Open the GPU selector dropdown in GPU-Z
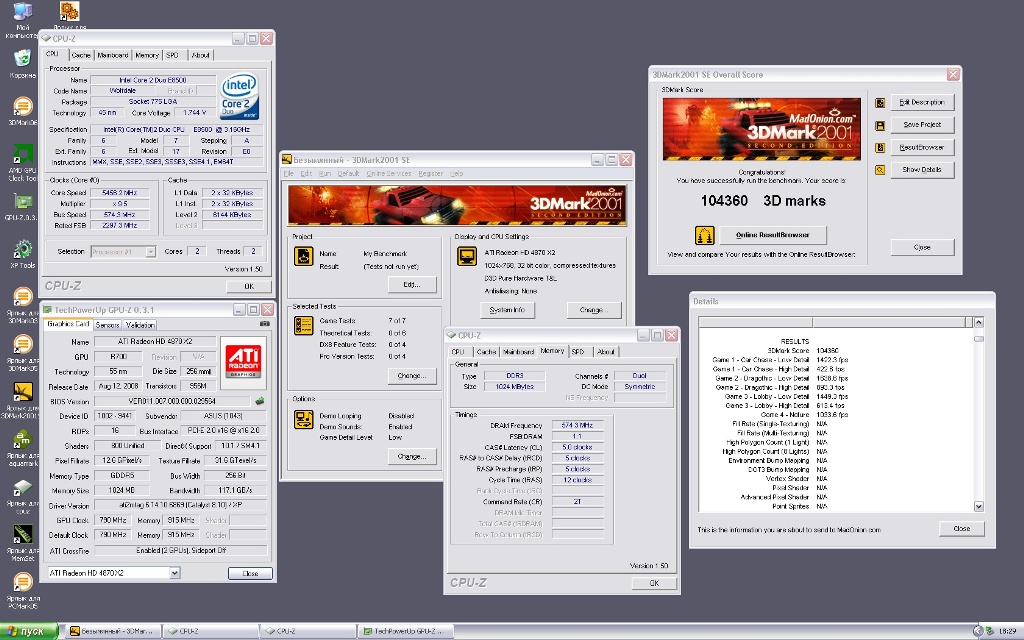The width and height of the screenshot is (1024, 640). (x=175, y=573)
